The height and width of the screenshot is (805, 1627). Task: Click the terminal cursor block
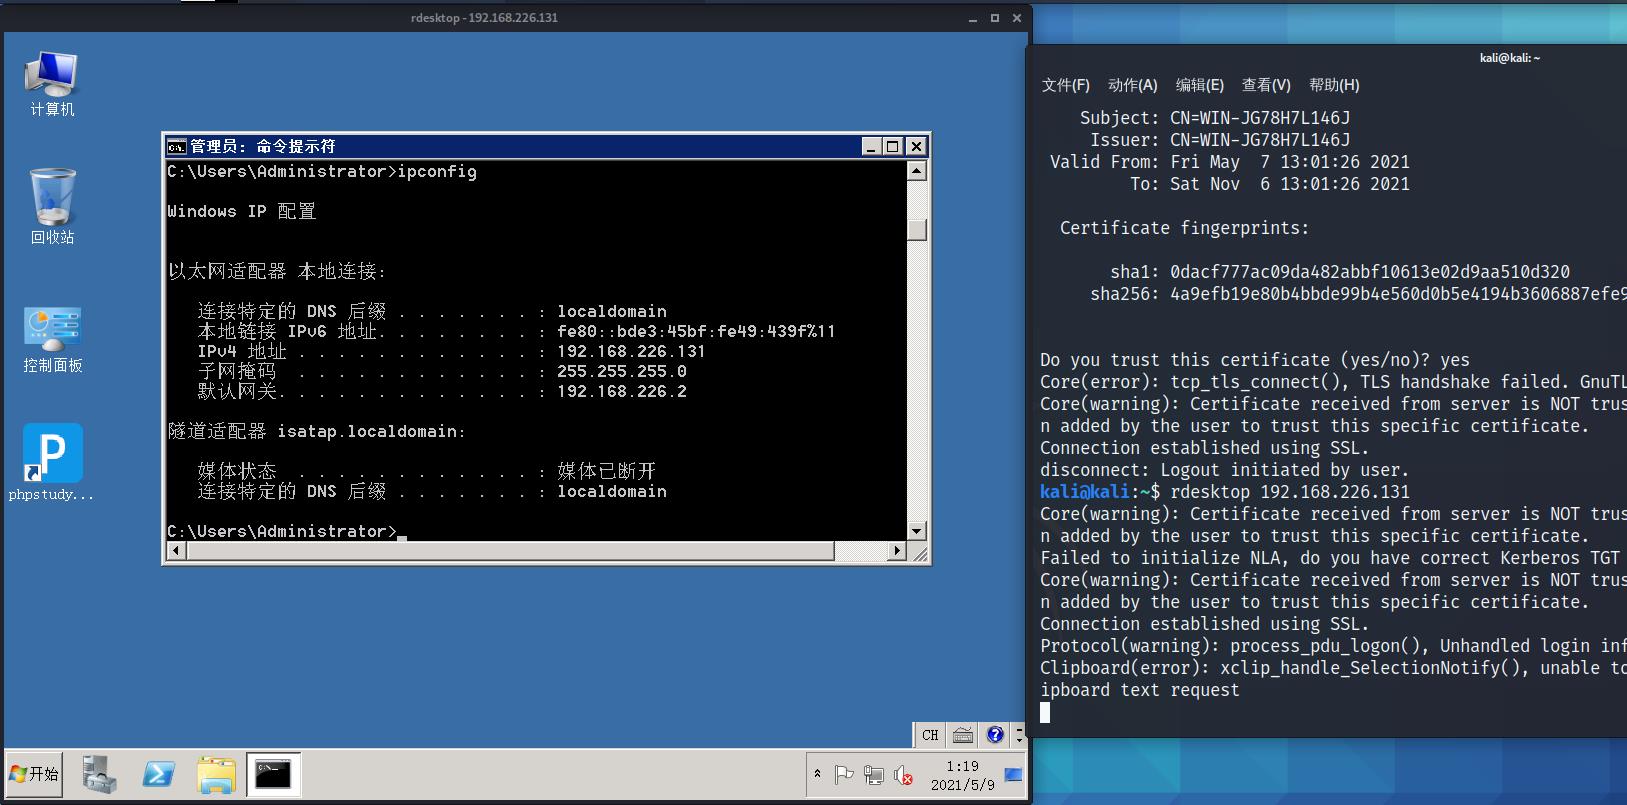tap(1045, 712)
